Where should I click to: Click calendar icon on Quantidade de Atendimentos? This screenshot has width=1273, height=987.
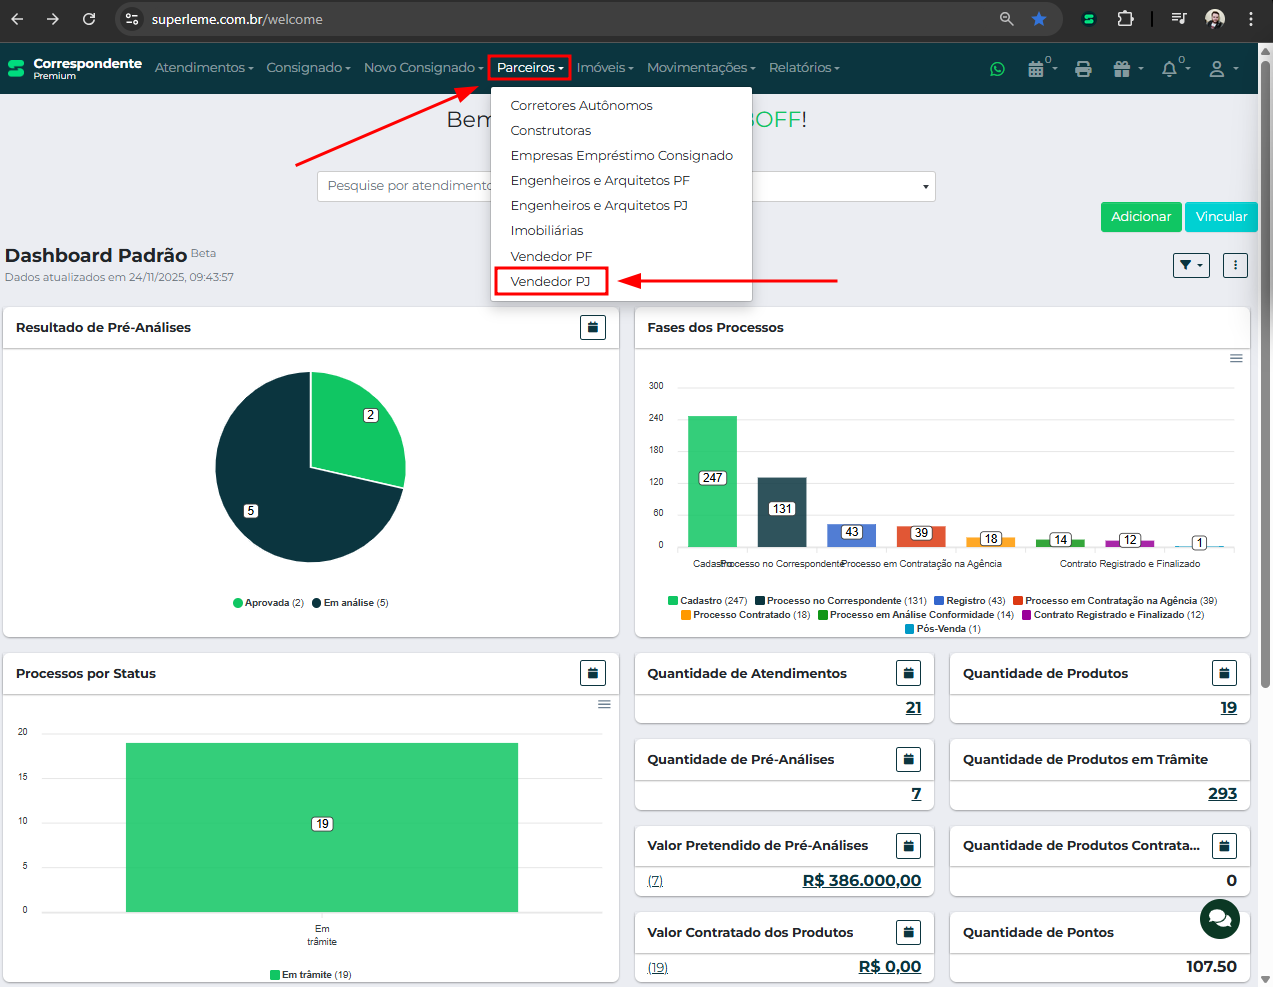[x=908, y=673]
